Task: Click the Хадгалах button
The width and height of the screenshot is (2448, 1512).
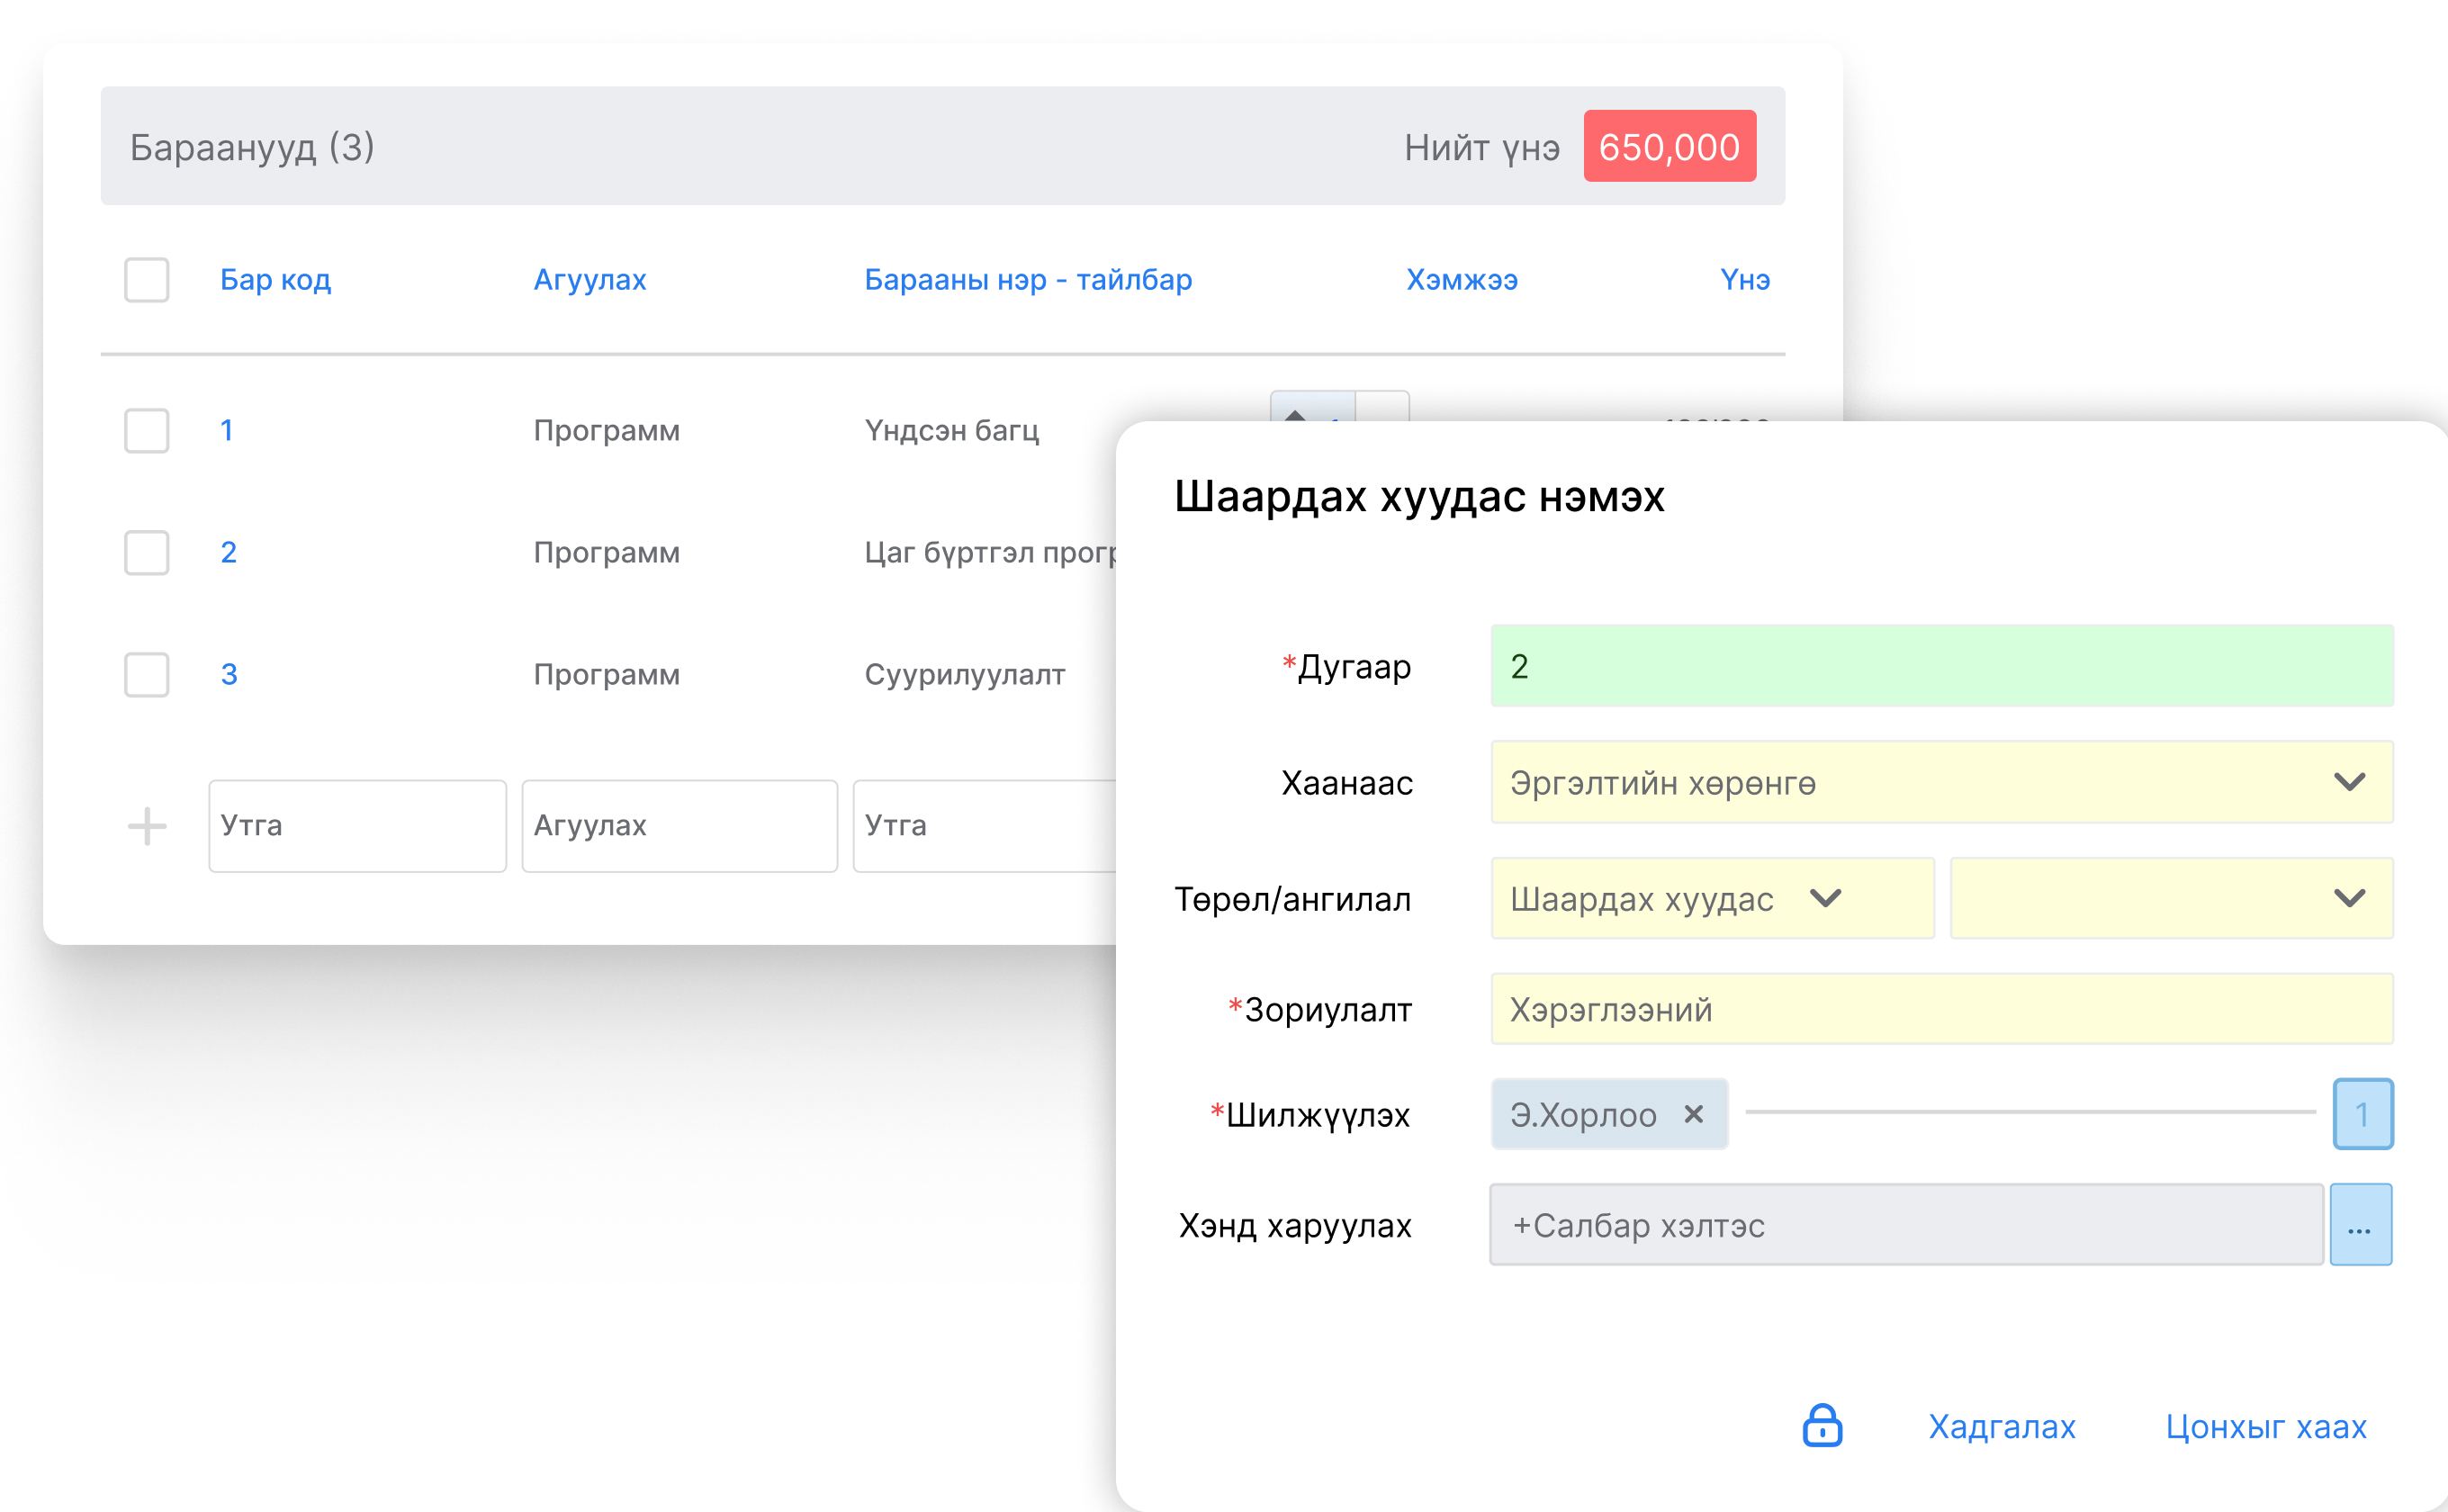Action: point(2001,1426)
